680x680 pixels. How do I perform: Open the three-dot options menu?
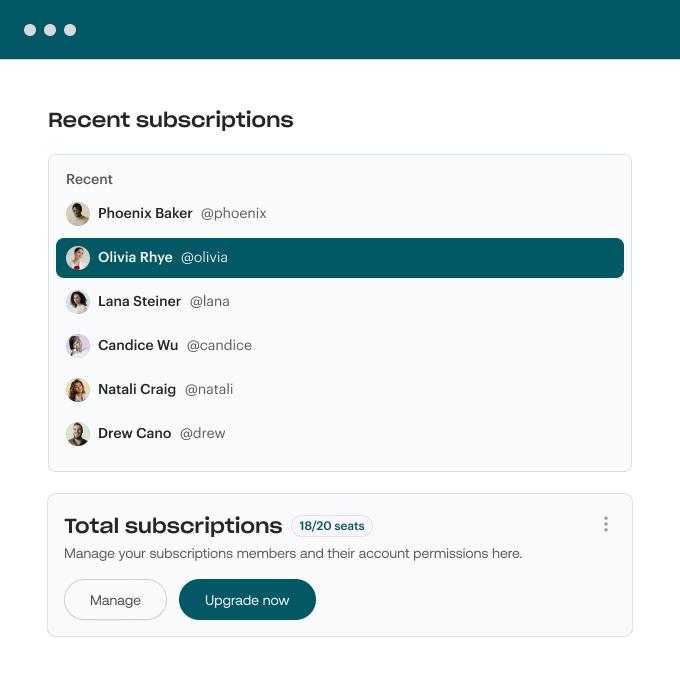pos(605,524)
